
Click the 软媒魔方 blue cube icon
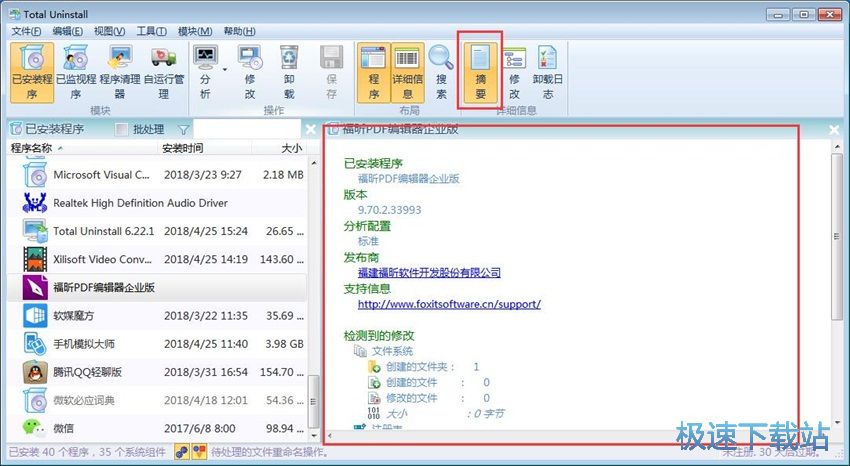pos(35,316)
